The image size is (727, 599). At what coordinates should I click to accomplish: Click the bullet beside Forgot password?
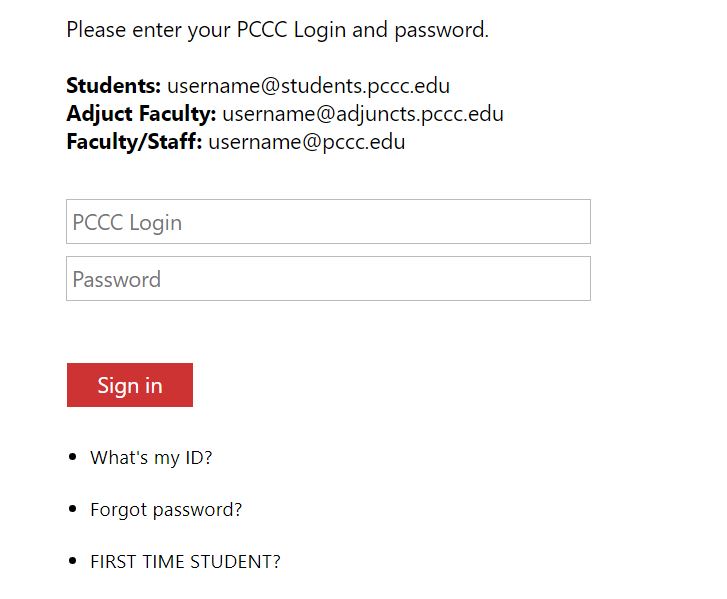(x=72, y=509)
